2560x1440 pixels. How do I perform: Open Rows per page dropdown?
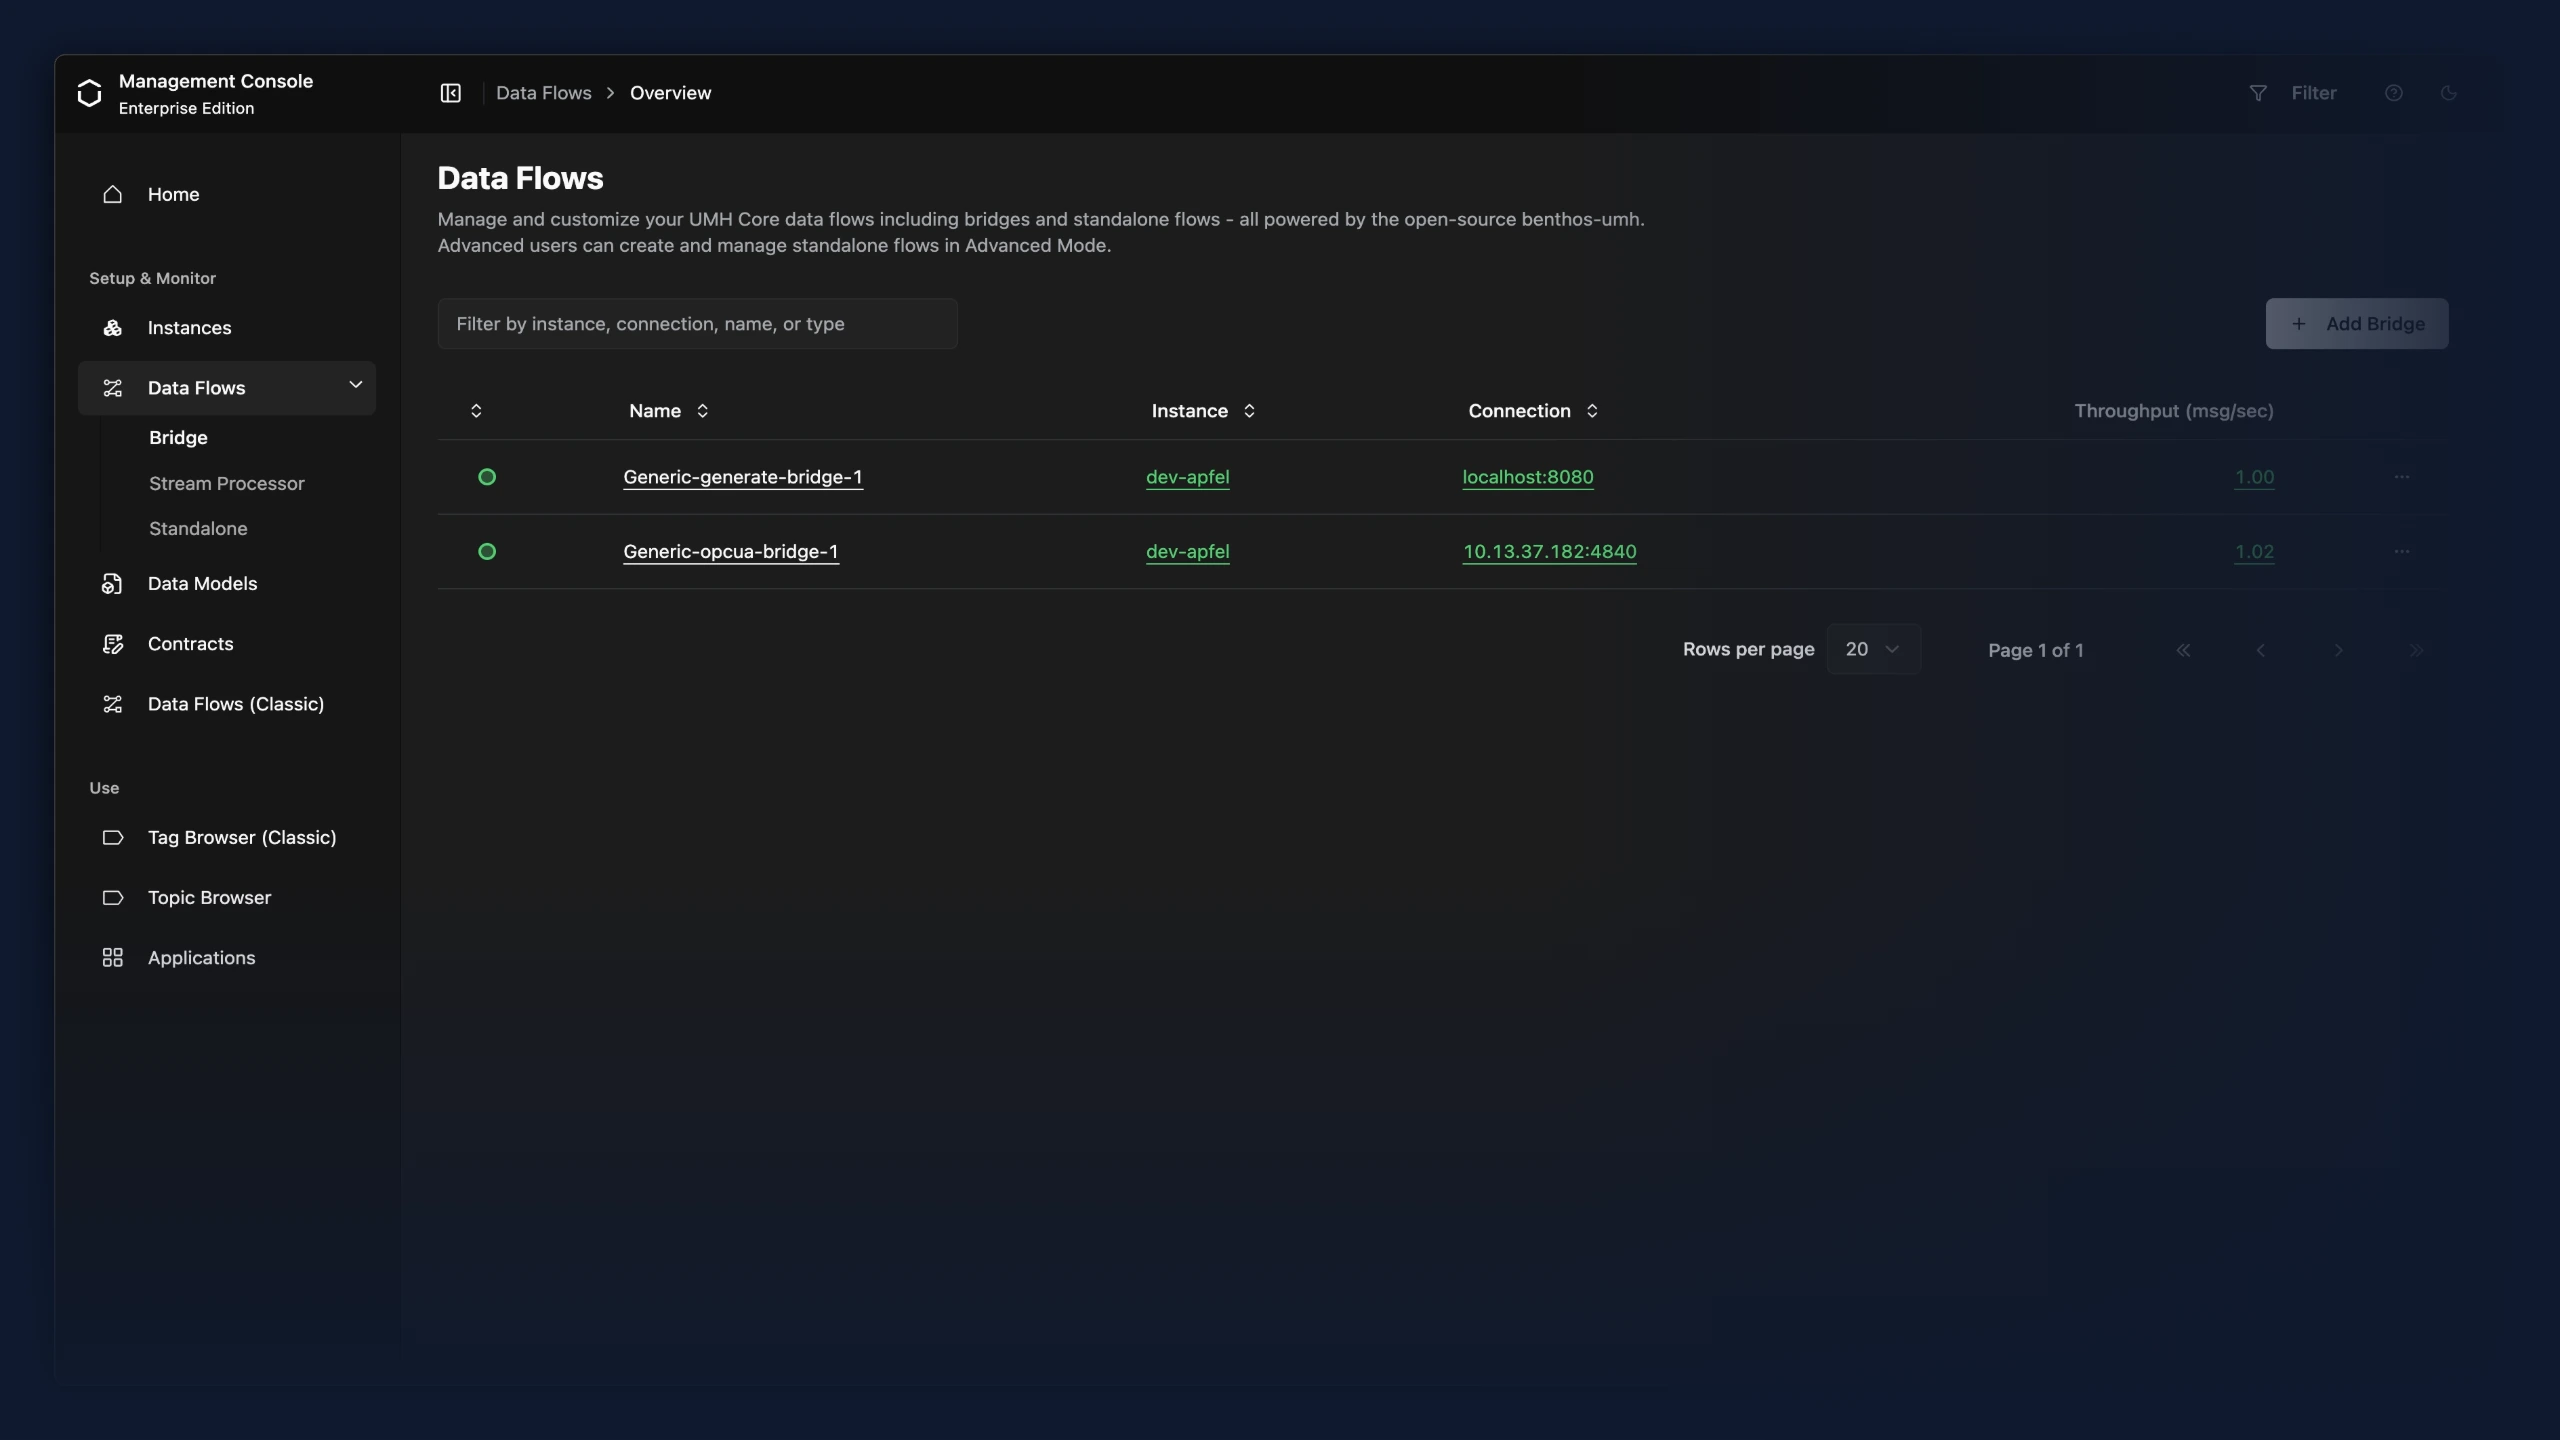tap(1873, 649)
